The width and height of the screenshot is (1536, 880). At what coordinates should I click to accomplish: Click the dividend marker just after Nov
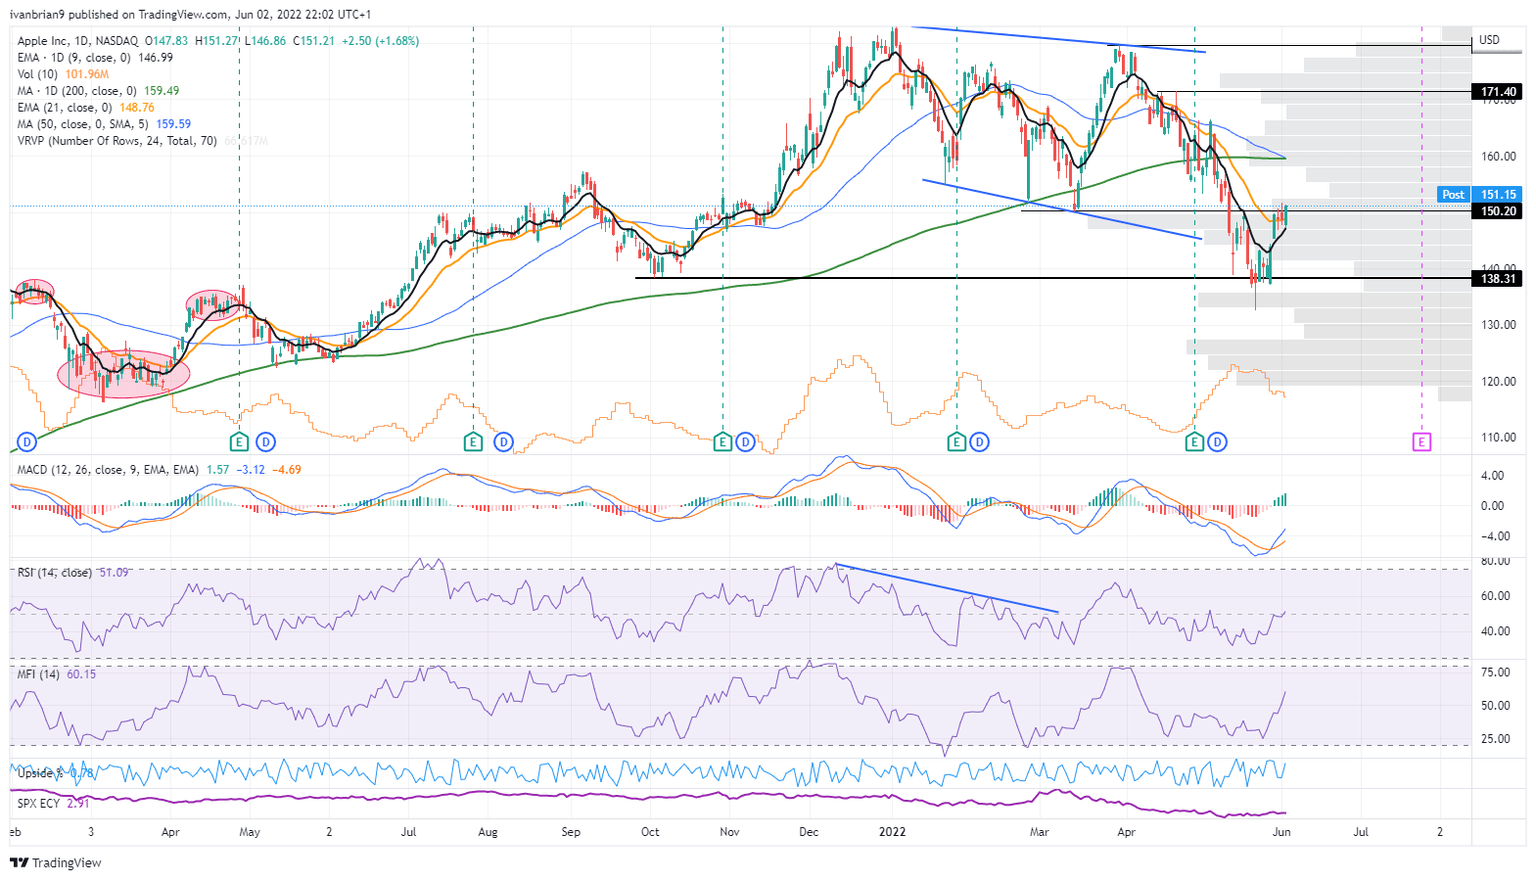746,442
